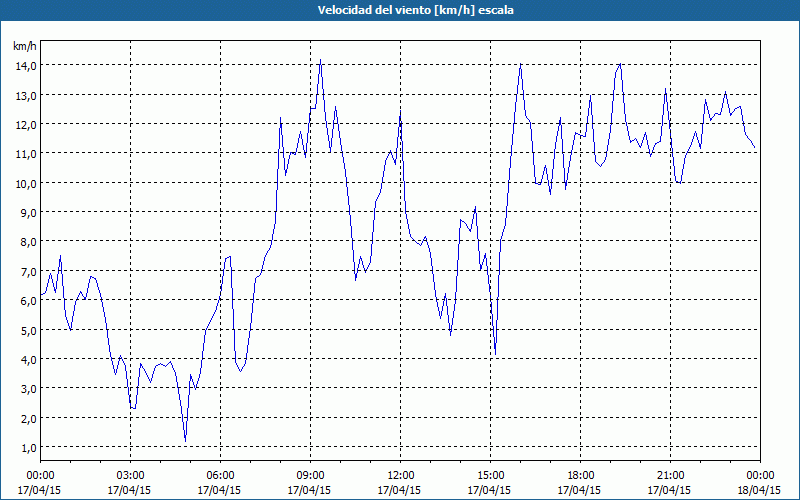Click the '18/04/15' date label

760,490
